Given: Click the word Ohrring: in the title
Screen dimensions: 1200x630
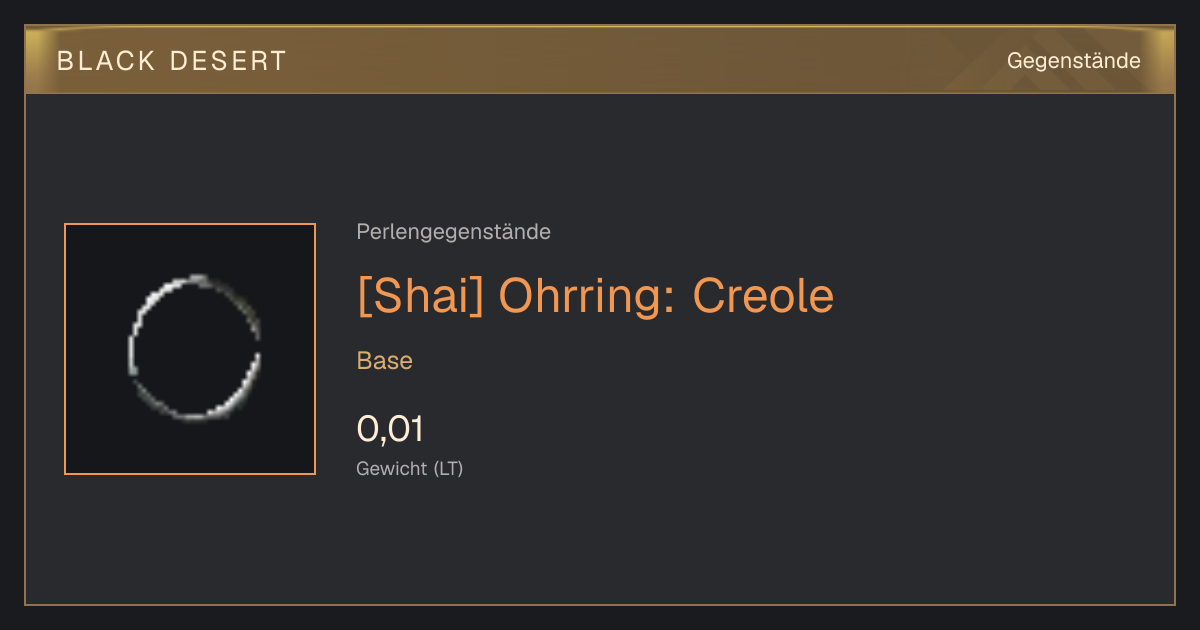Looking at the screenshot, I should 588,295.
